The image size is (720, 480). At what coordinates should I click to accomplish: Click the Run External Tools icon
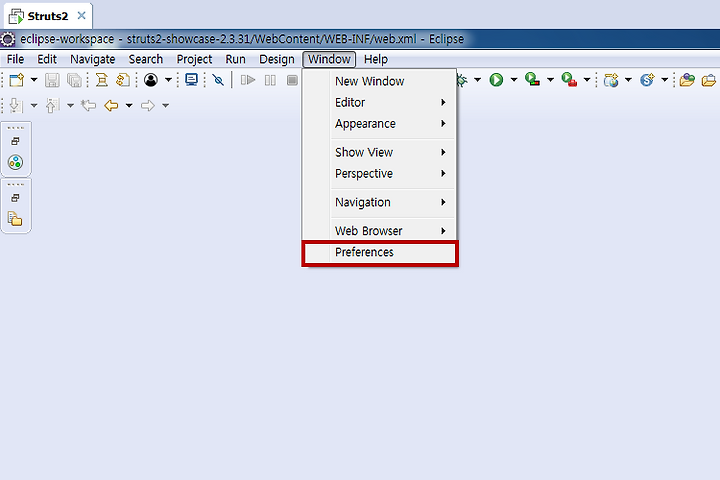[x=569, y=80]
